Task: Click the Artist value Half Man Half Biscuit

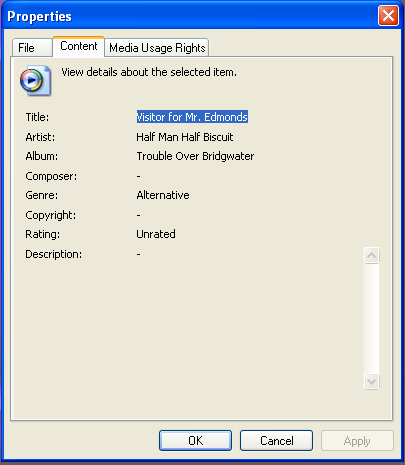Action: coord(185,137)
